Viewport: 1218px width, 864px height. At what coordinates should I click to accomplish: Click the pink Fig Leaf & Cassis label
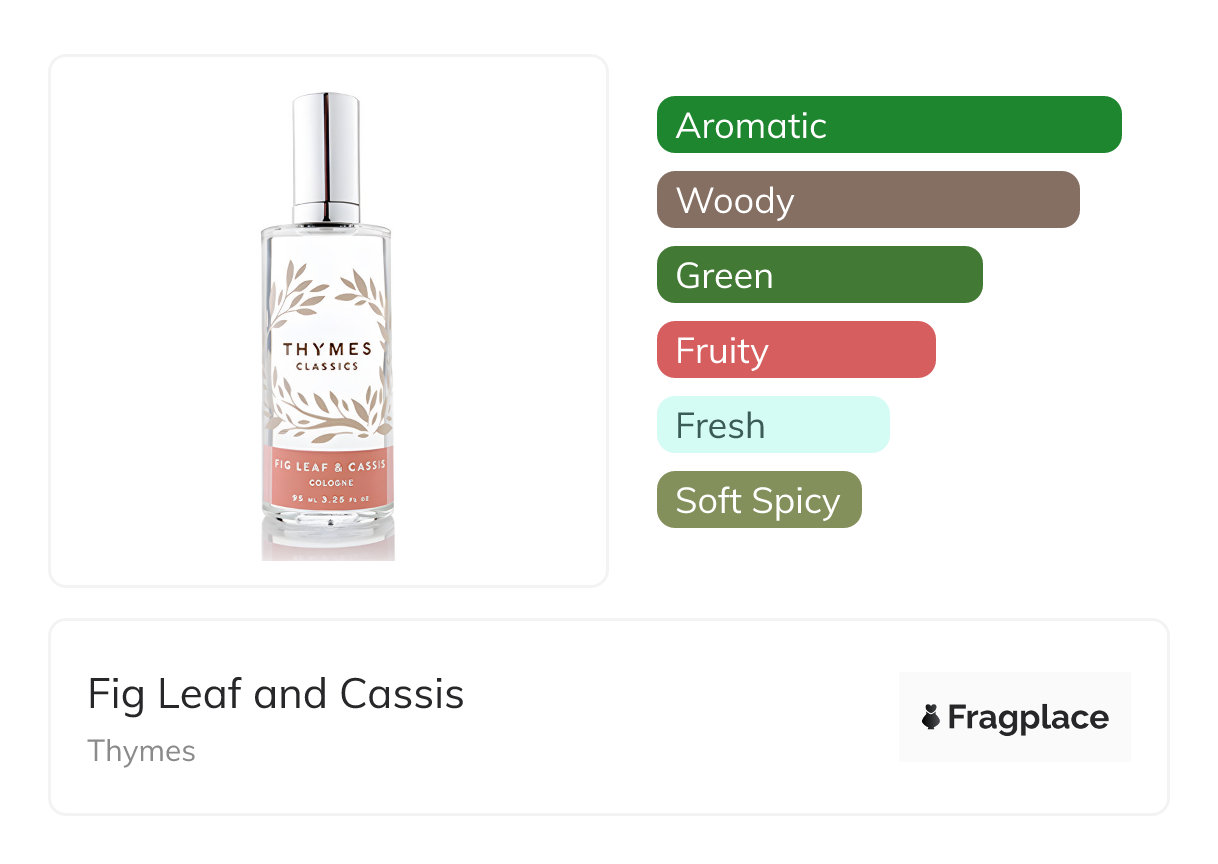click(327, 466)
